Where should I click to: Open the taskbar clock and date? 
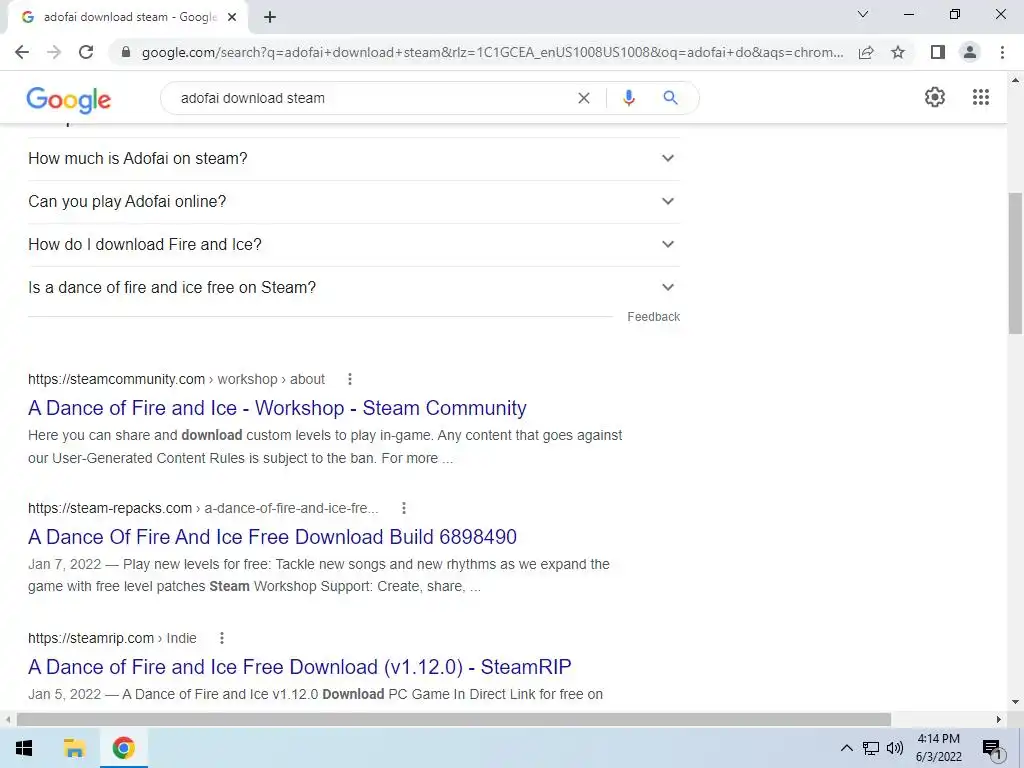[x=938, y=748]
